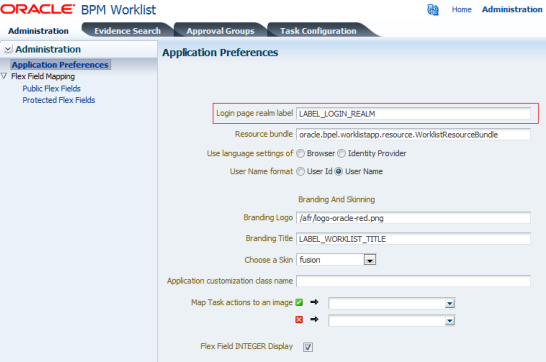Click the BPM Worklist title

pos(118,10)
